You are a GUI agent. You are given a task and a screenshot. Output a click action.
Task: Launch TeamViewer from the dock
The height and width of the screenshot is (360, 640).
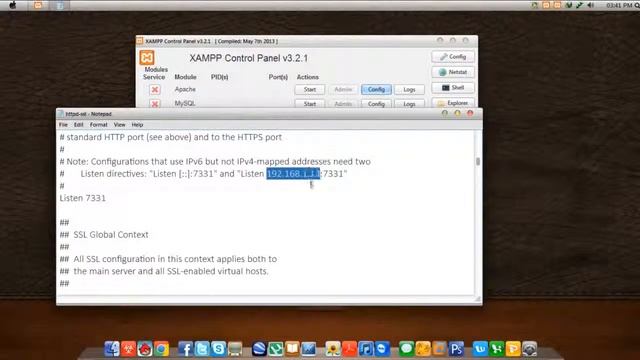point(382,349)
